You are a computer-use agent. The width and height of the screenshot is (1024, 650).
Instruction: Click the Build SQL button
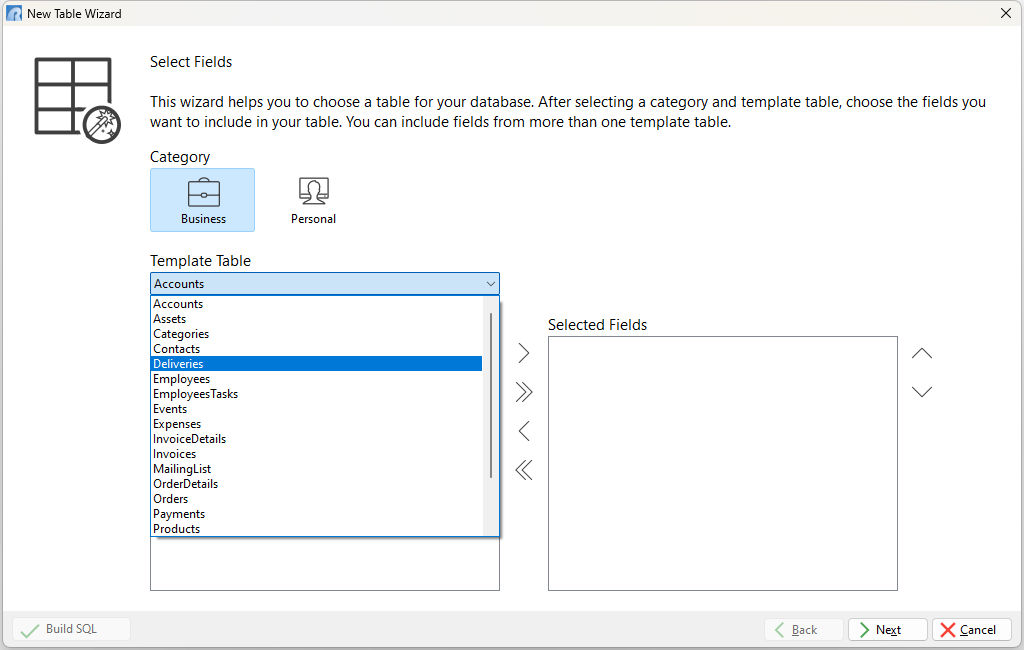pos(71,629)
